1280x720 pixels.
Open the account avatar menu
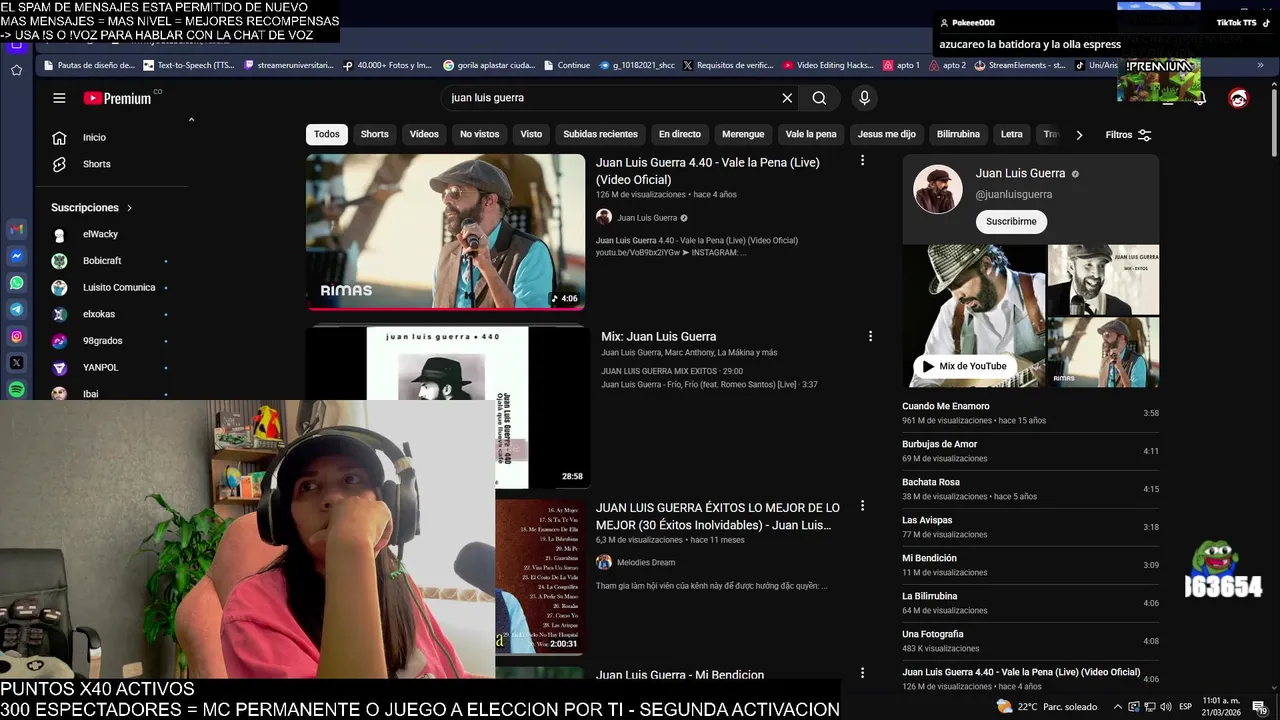[1238, 98]
